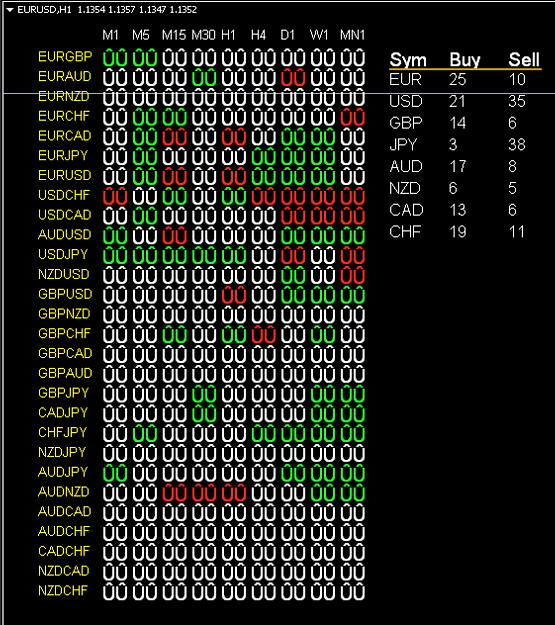Click the NZDCAD pair label
The image size is (555, 625).
point(64,571)
